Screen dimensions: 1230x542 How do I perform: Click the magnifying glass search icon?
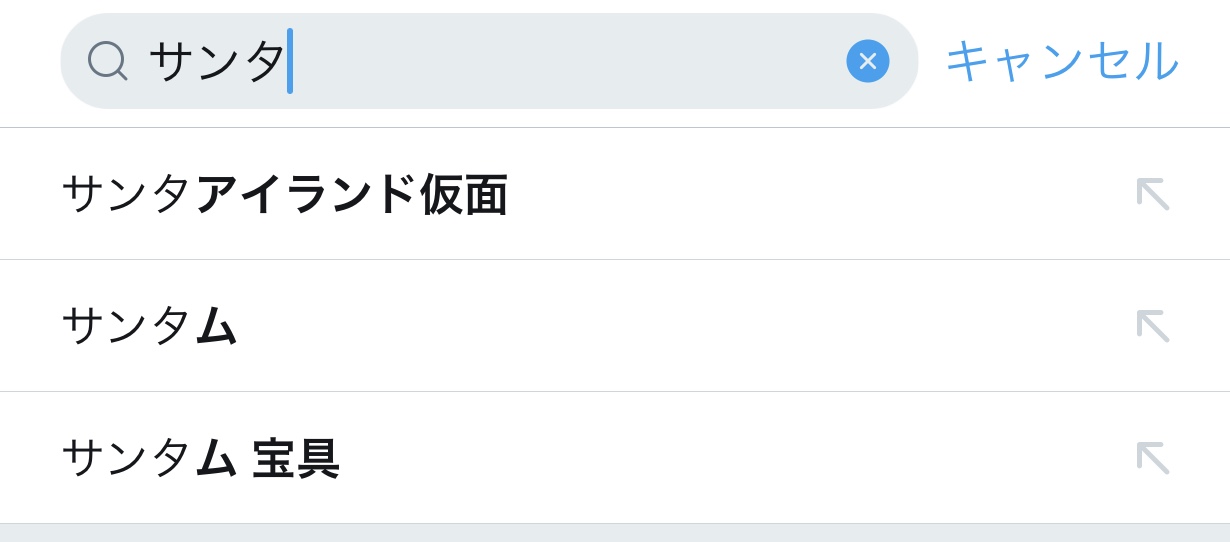click(x=107, y=60)
